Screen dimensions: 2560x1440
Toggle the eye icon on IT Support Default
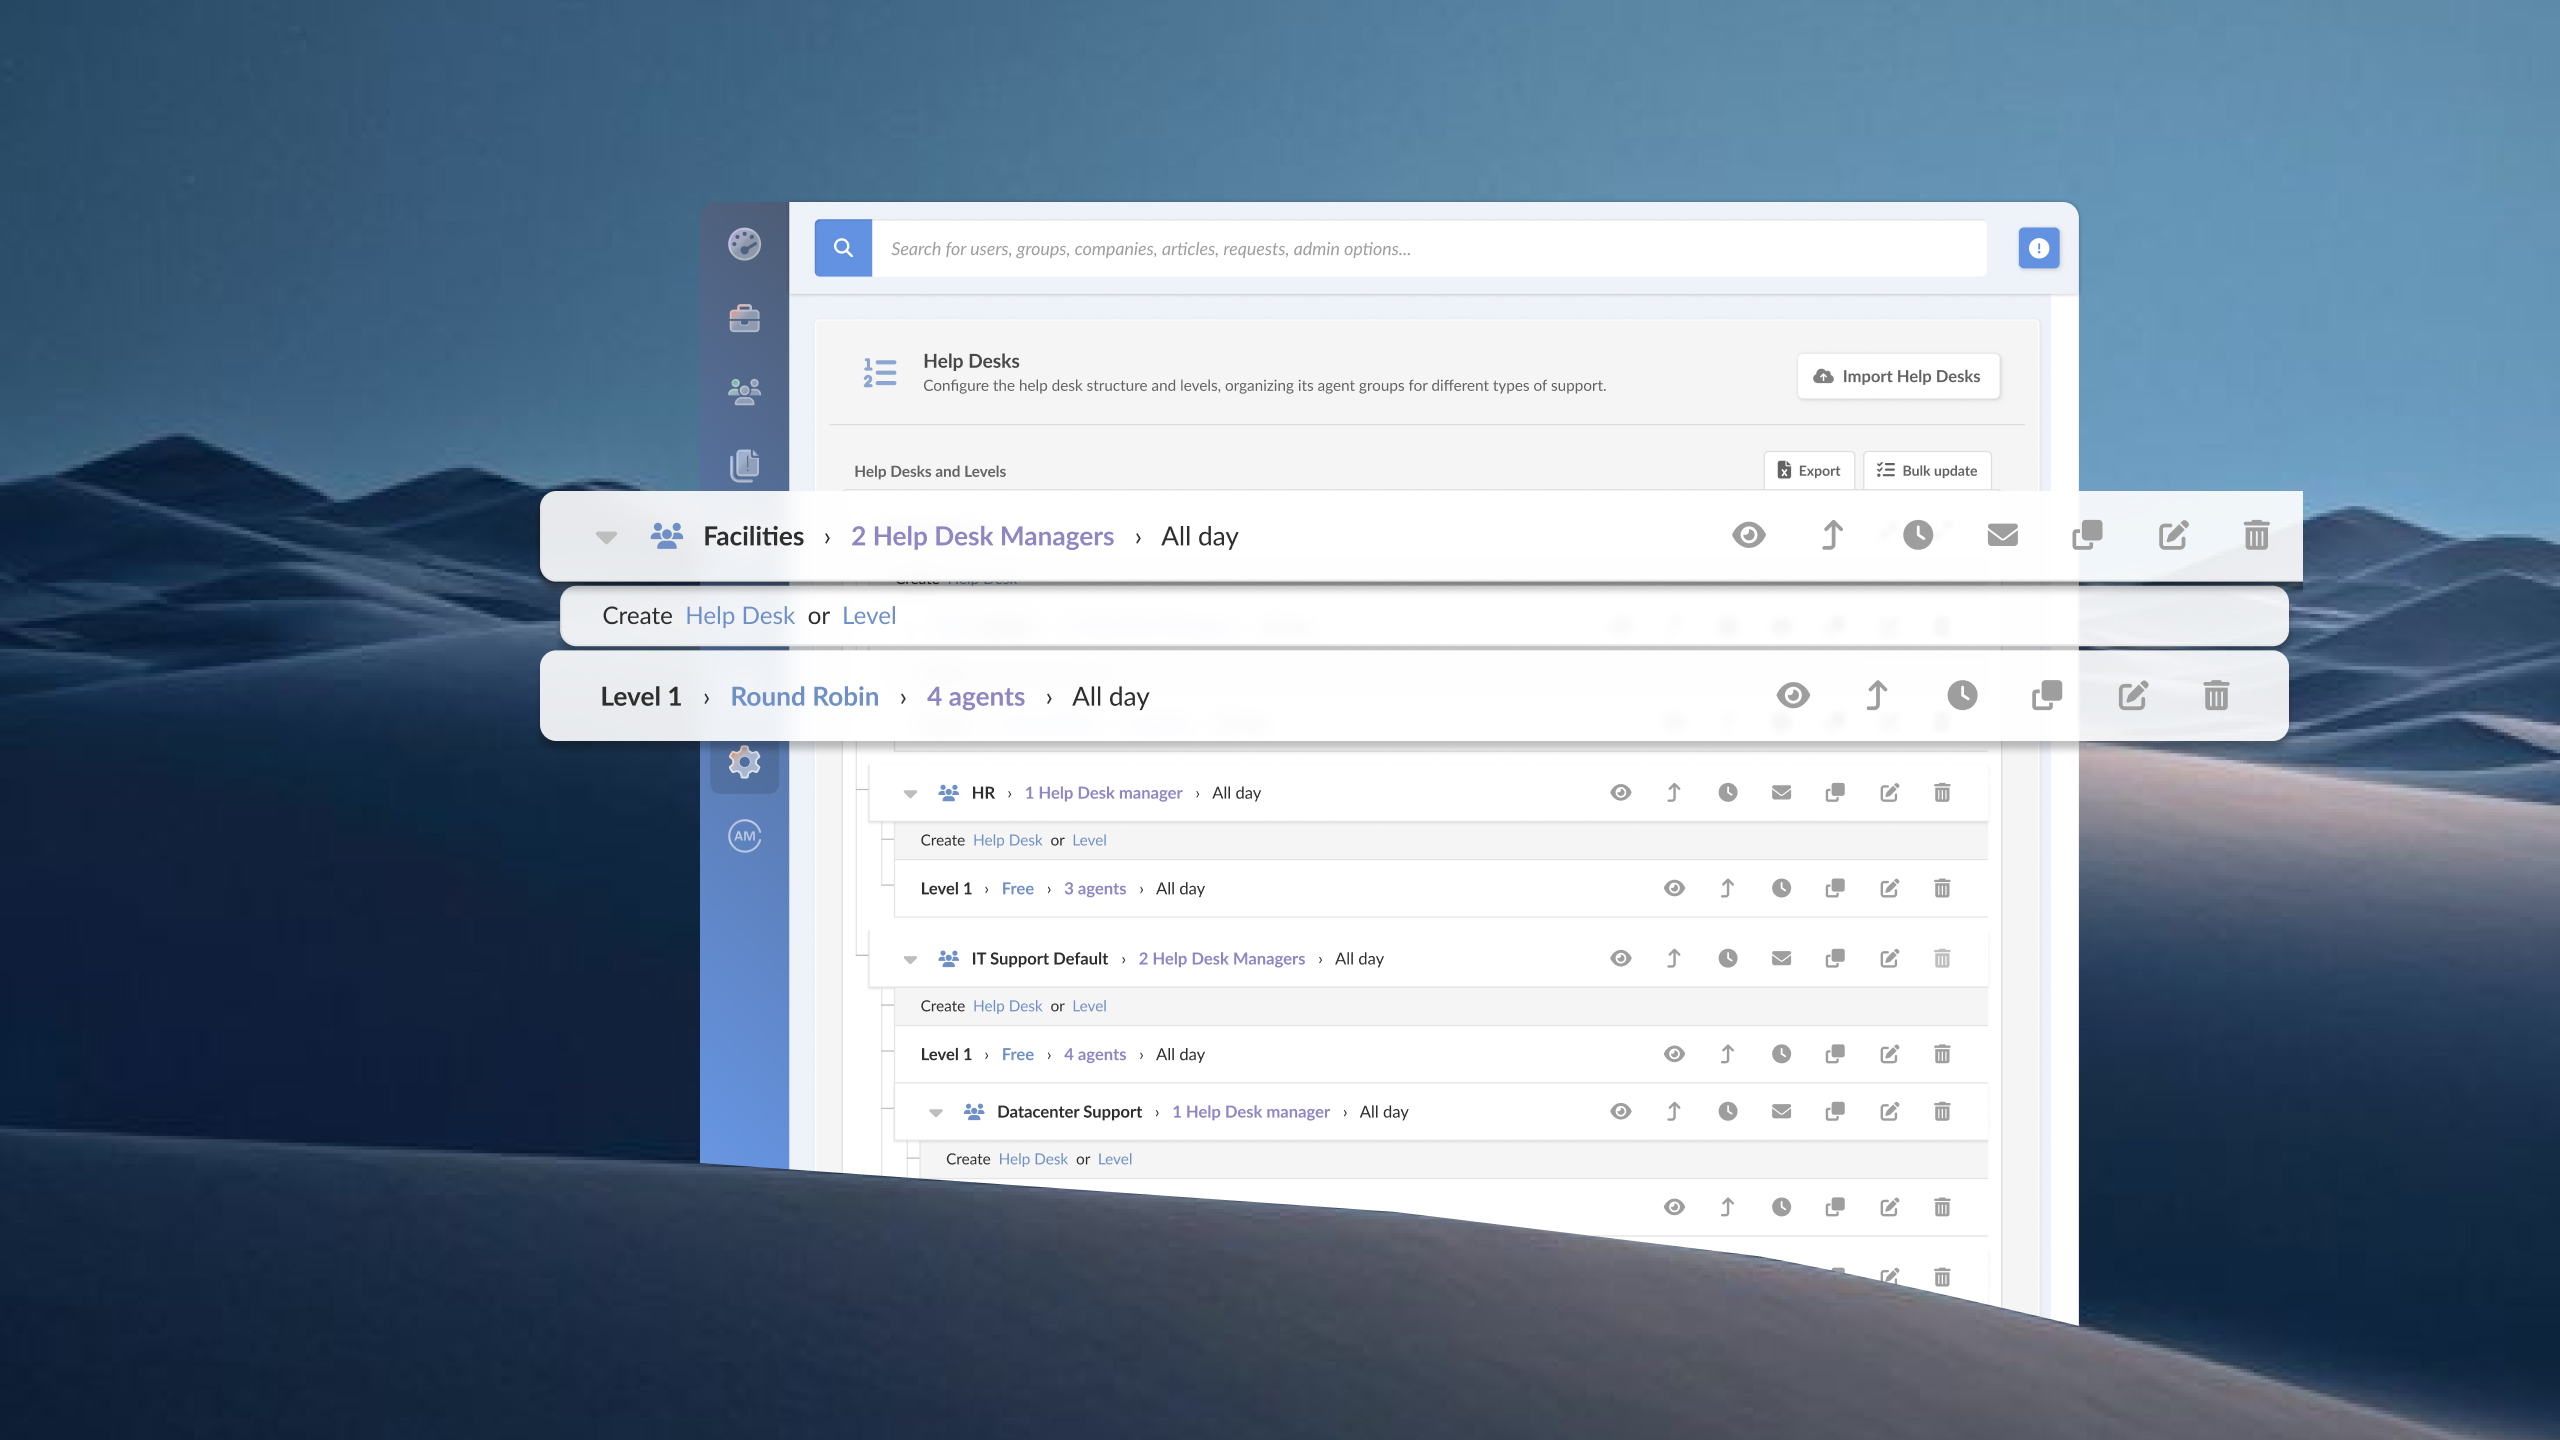tap(1621, 958)
